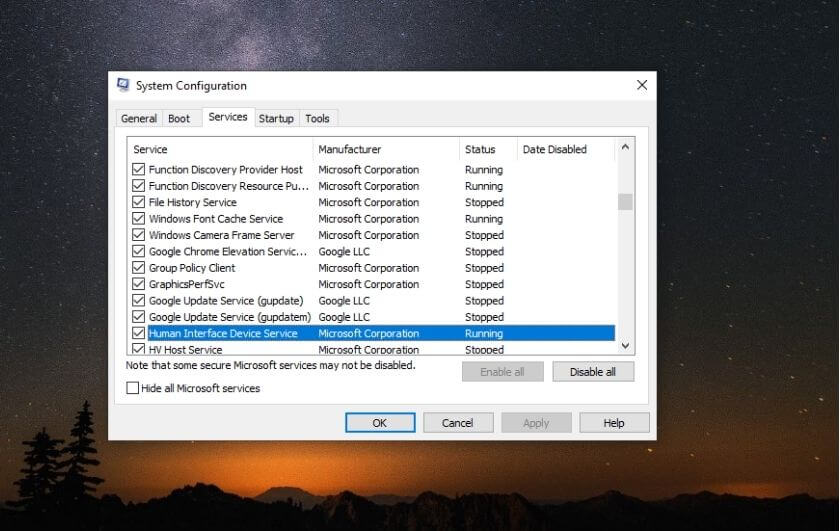Click the System Configuration title bar icon
840x531 pixels.
tap(123, 86)
